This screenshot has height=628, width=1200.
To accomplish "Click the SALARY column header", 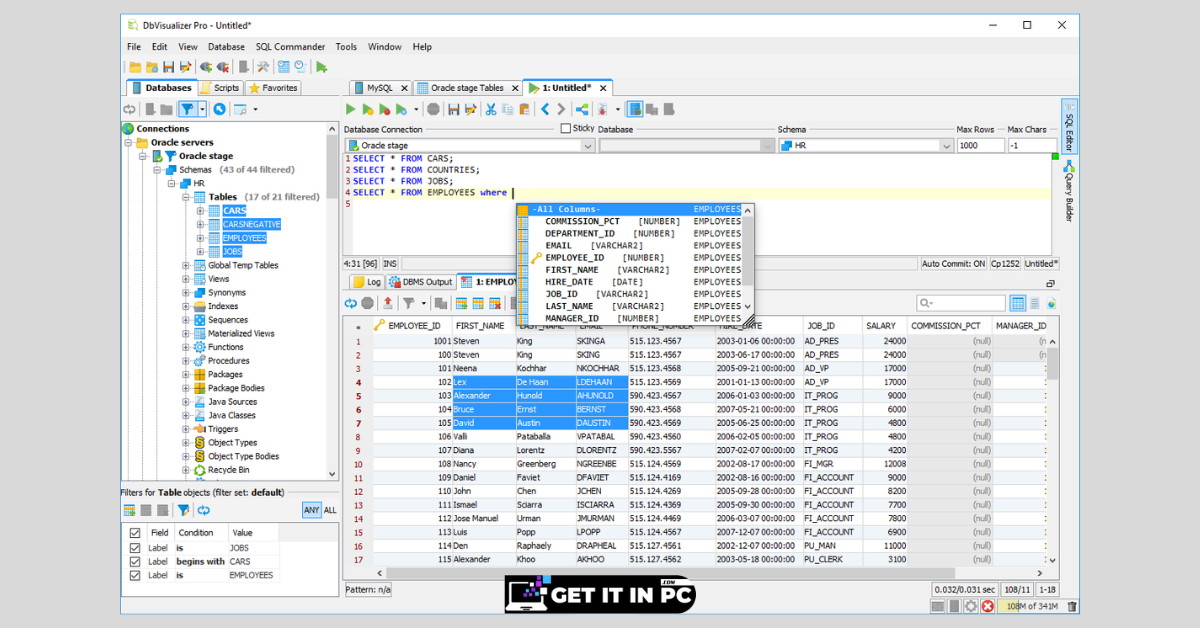I will point(884,326).
